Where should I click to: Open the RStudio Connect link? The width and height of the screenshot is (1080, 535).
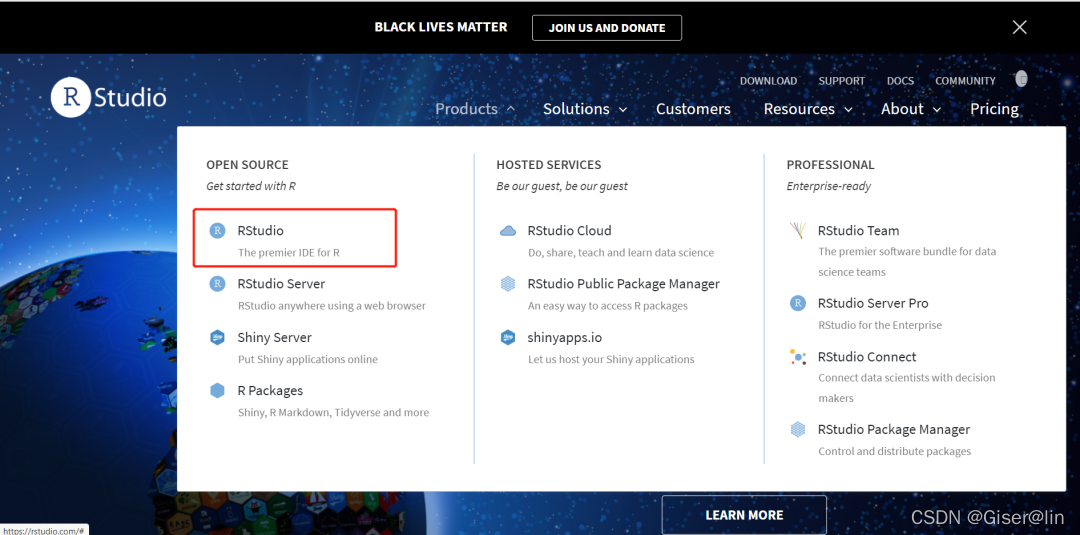click(867, 357)
